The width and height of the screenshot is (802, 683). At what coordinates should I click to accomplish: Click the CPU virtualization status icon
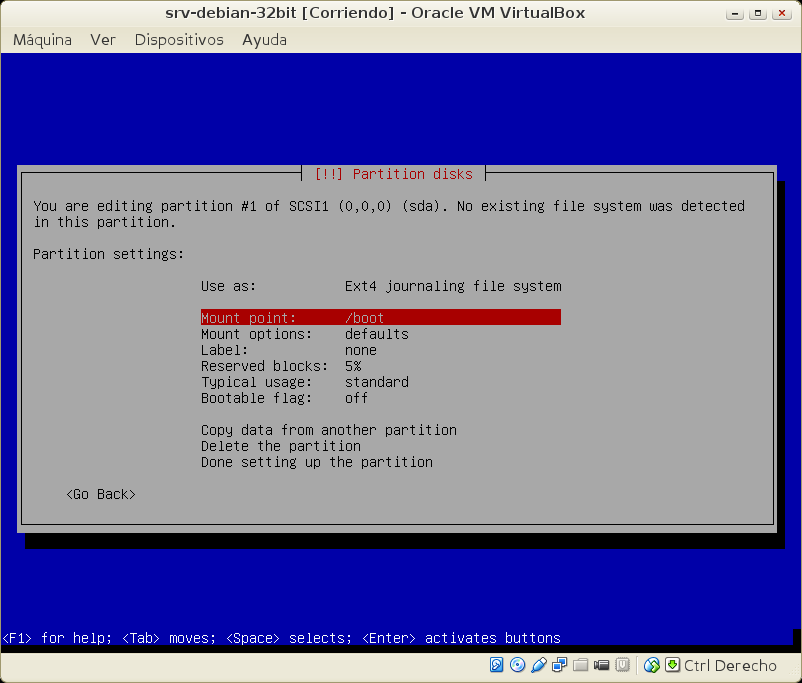[x=622, y=665]
